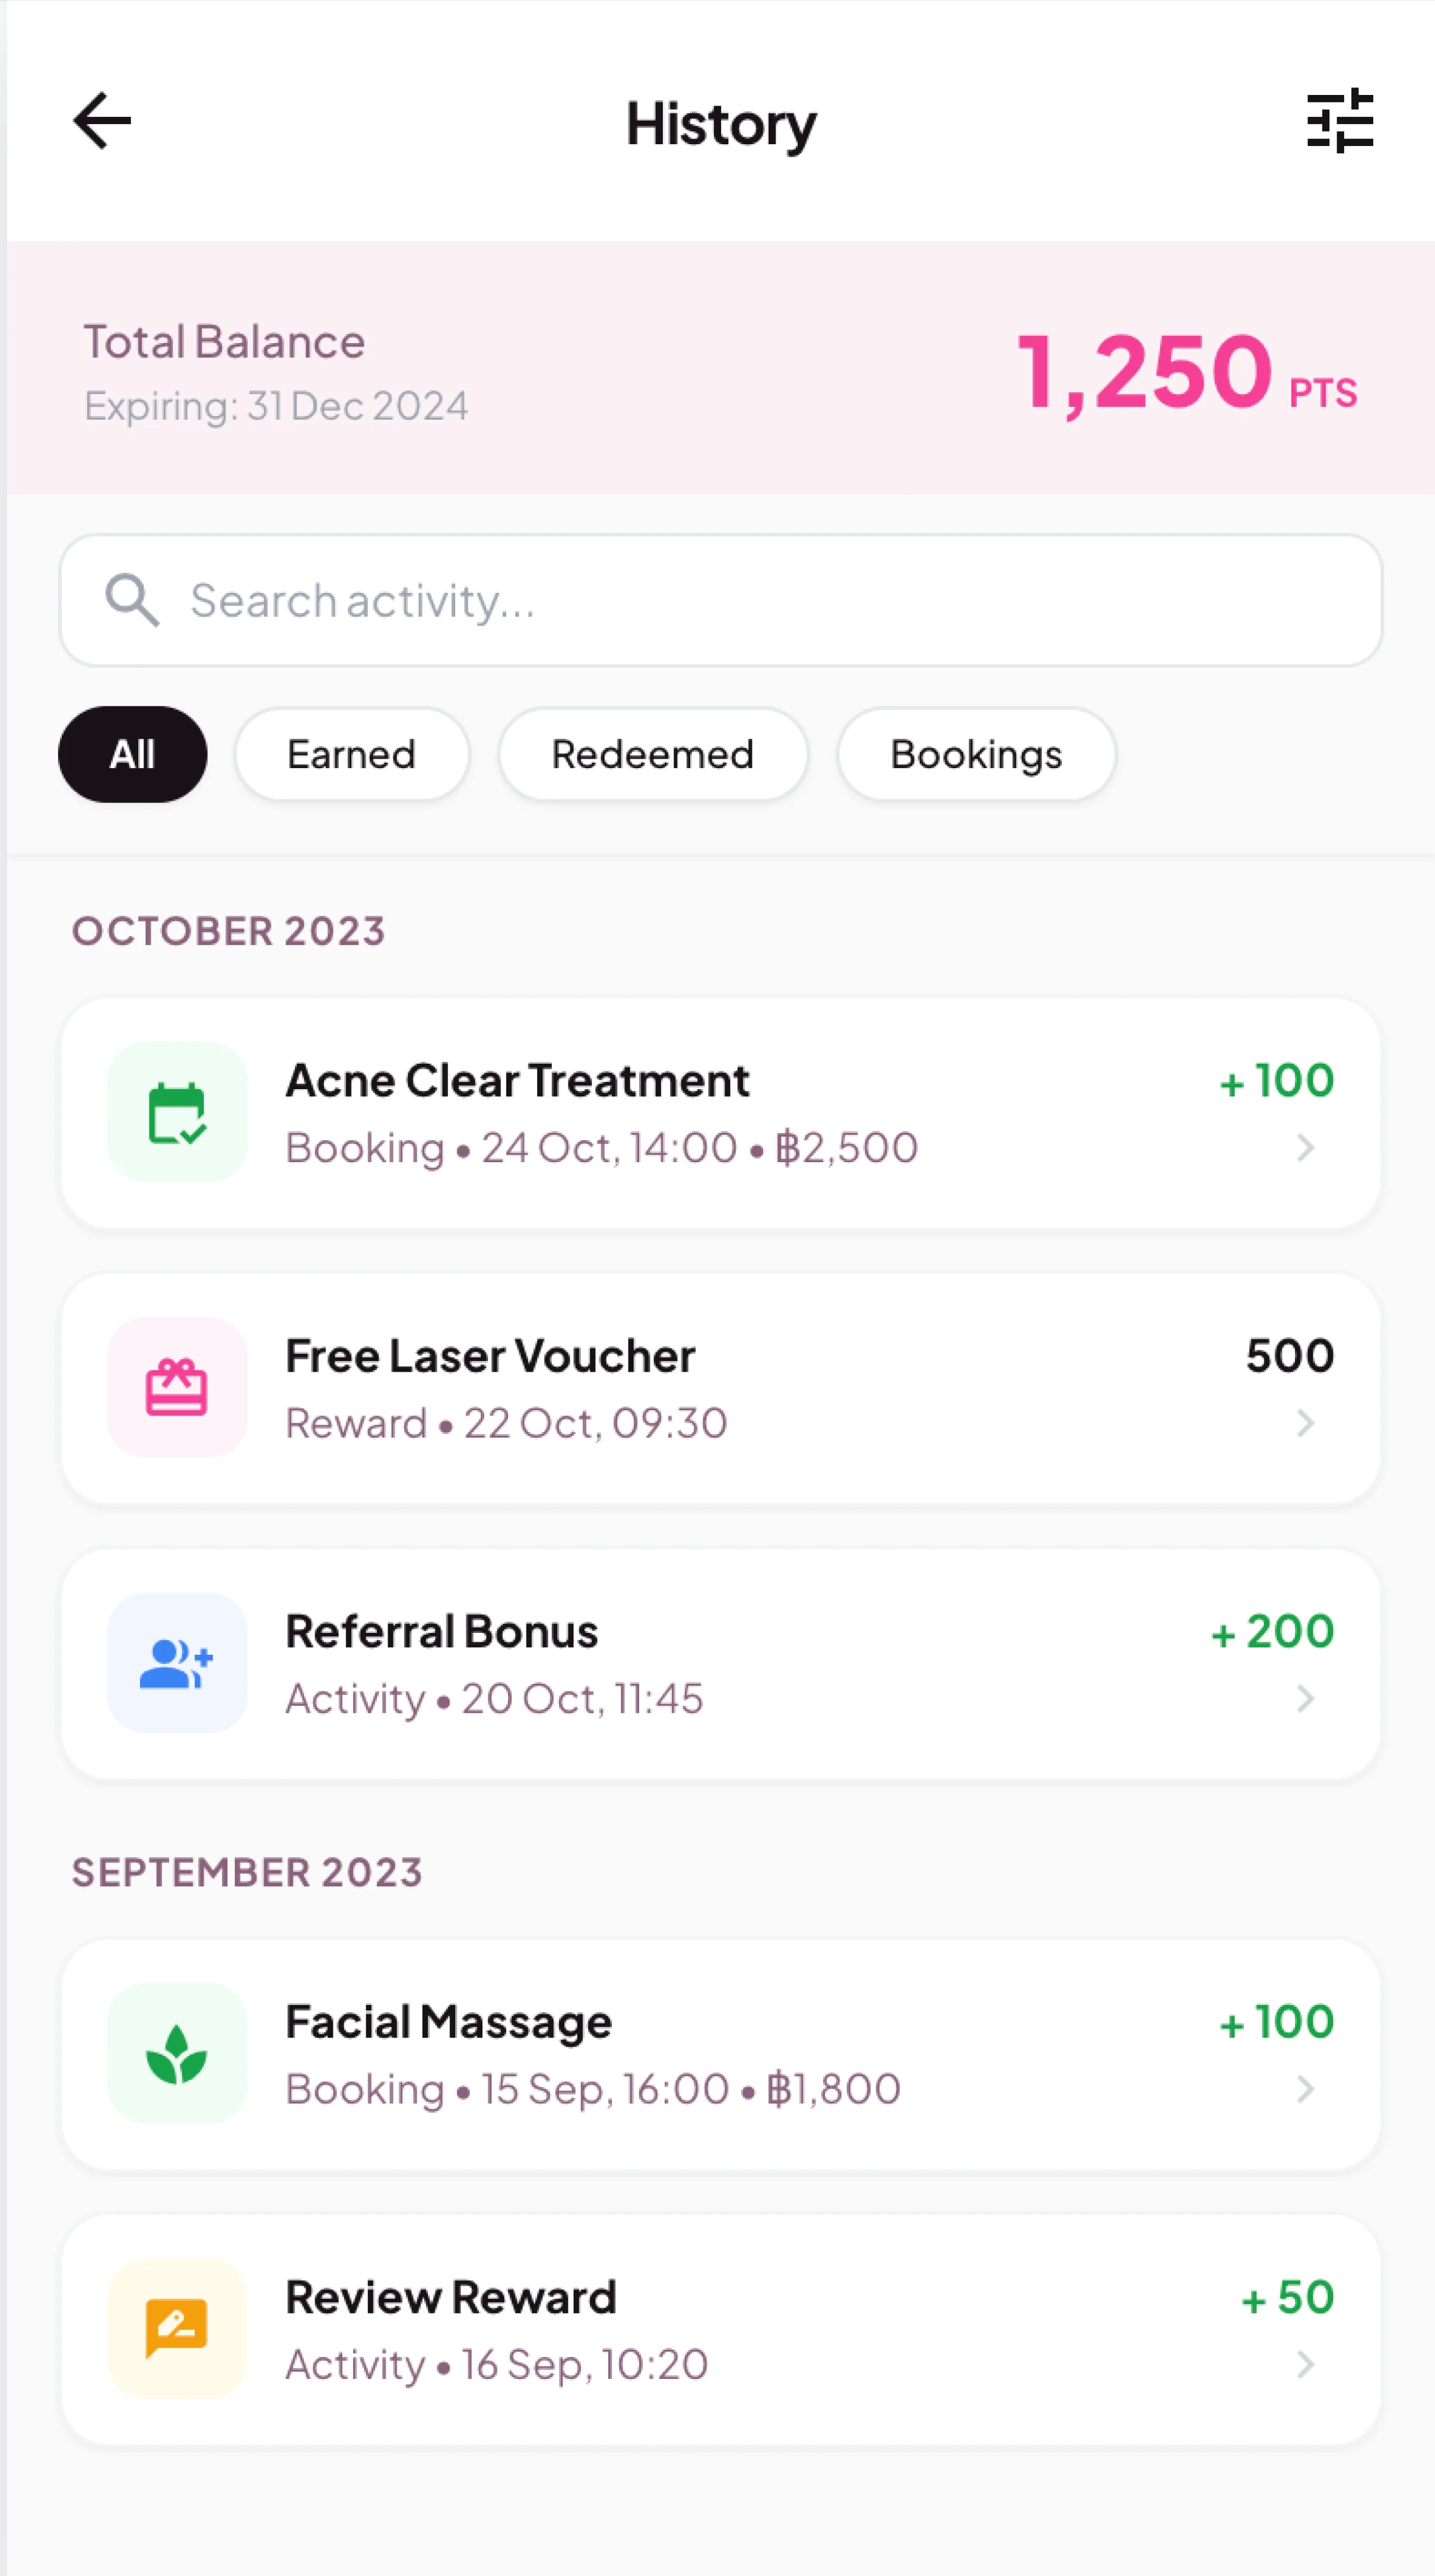
Task: Expand Acne Clear Treatment details chevron
Action: click(x=1305, y=1148)
